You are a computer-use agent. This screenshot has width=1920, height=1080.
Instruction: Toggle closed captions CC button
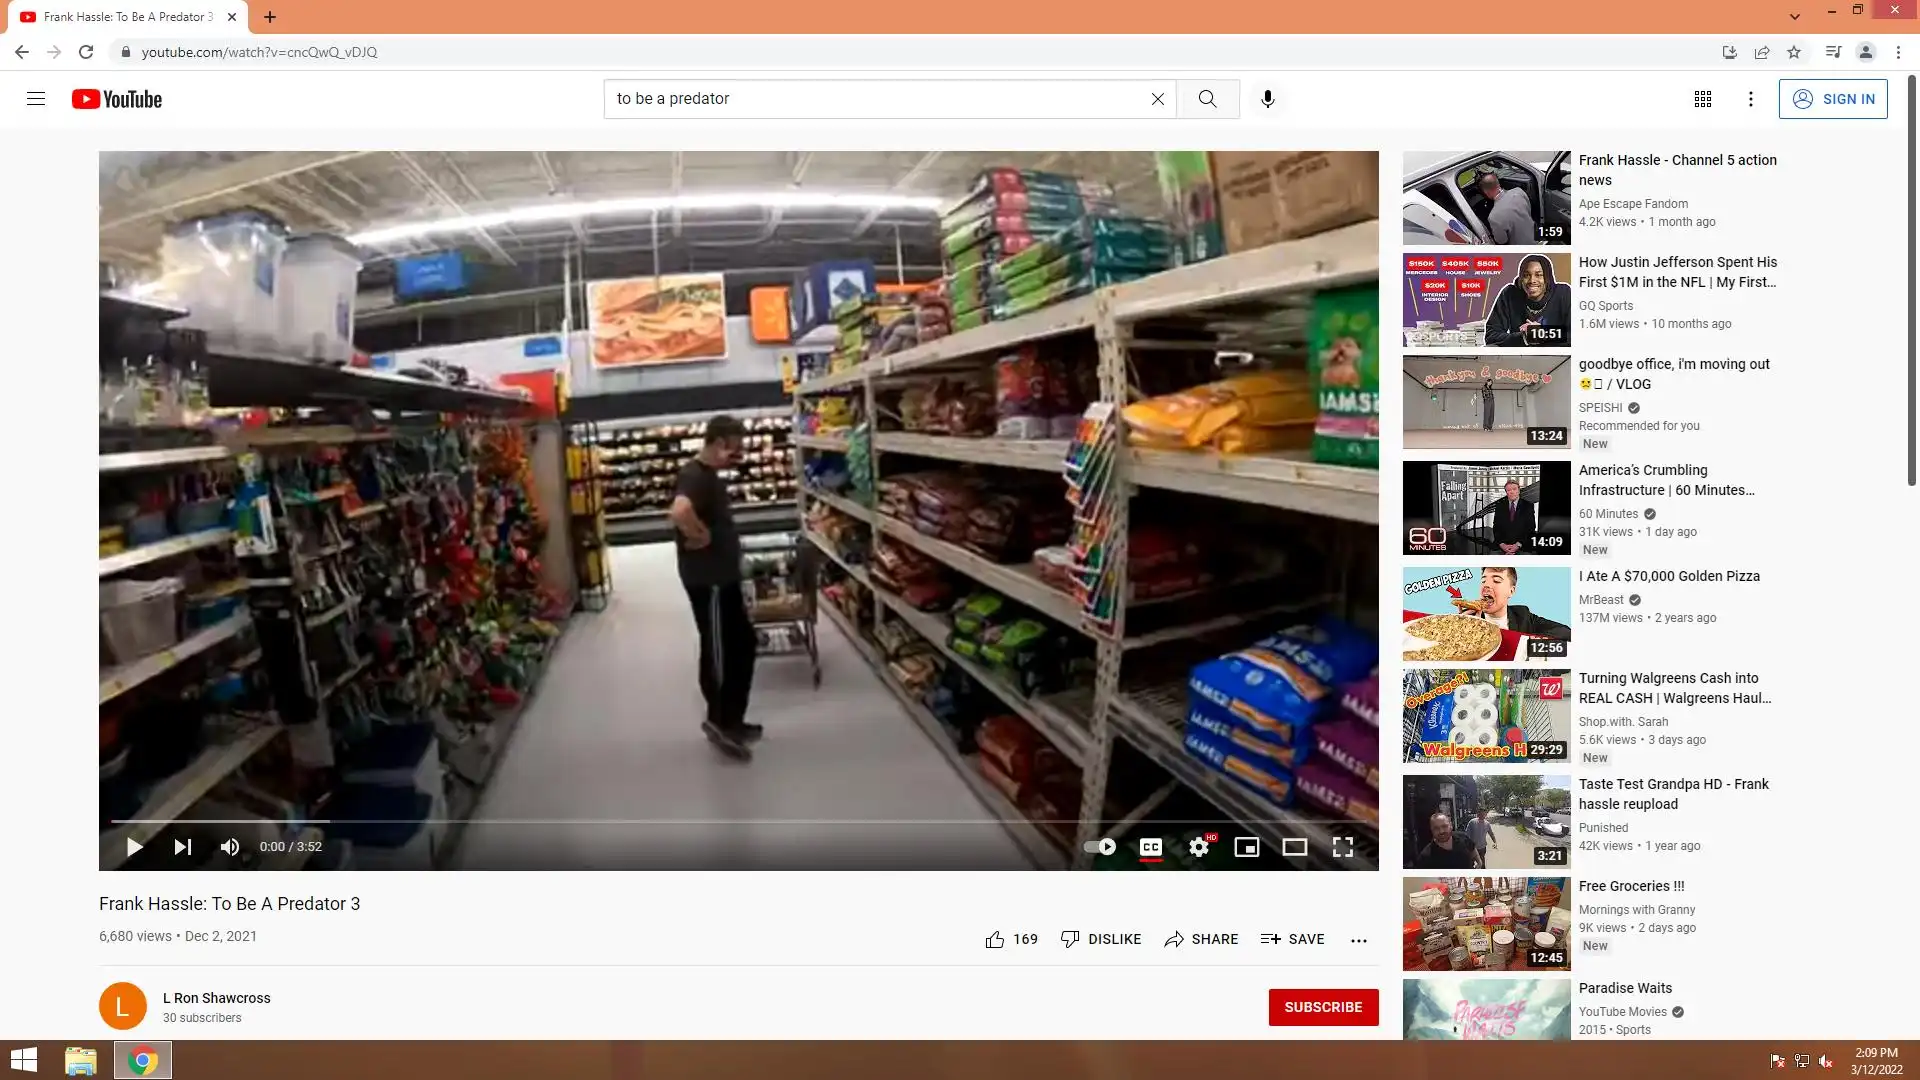point(1151,847)
